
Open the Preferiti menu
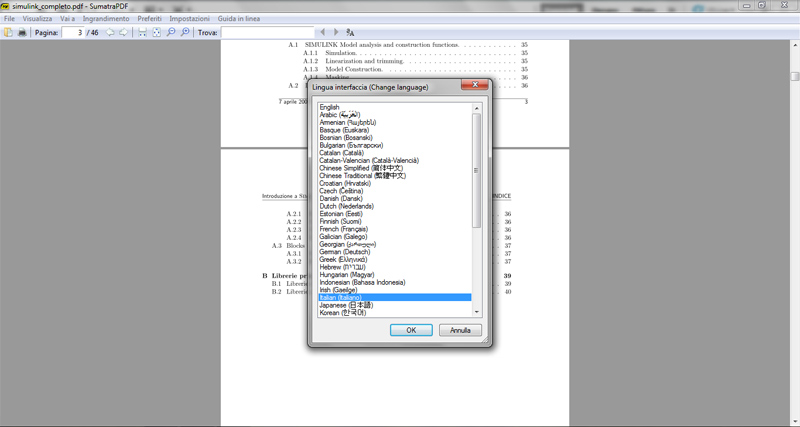(149, 18)
